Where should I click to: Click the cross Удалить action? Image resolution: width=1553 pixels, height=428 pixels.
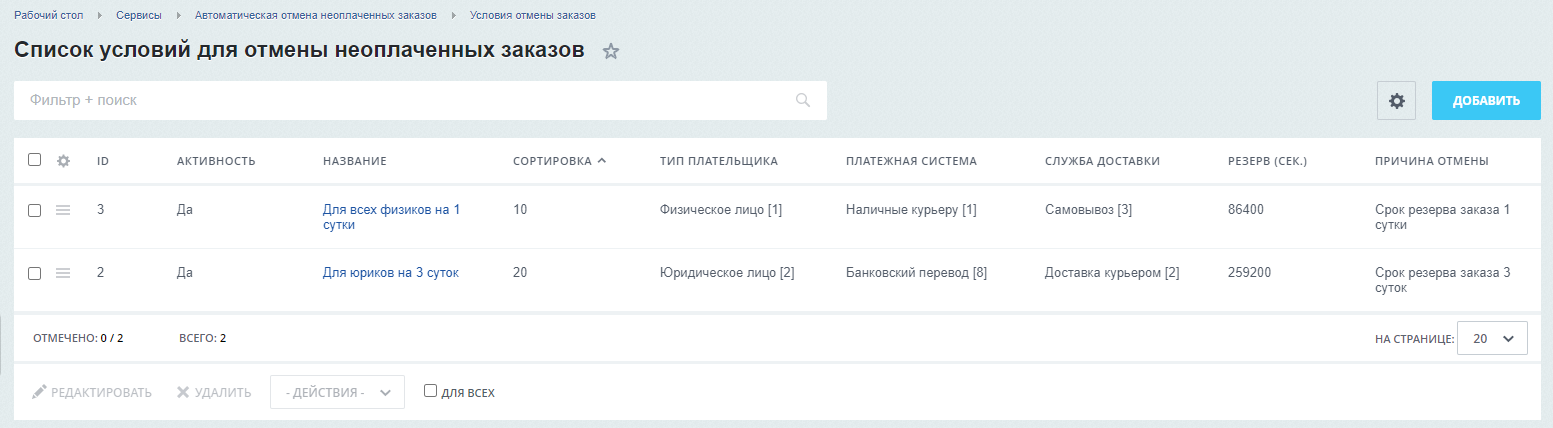click(x=214, y=392)
